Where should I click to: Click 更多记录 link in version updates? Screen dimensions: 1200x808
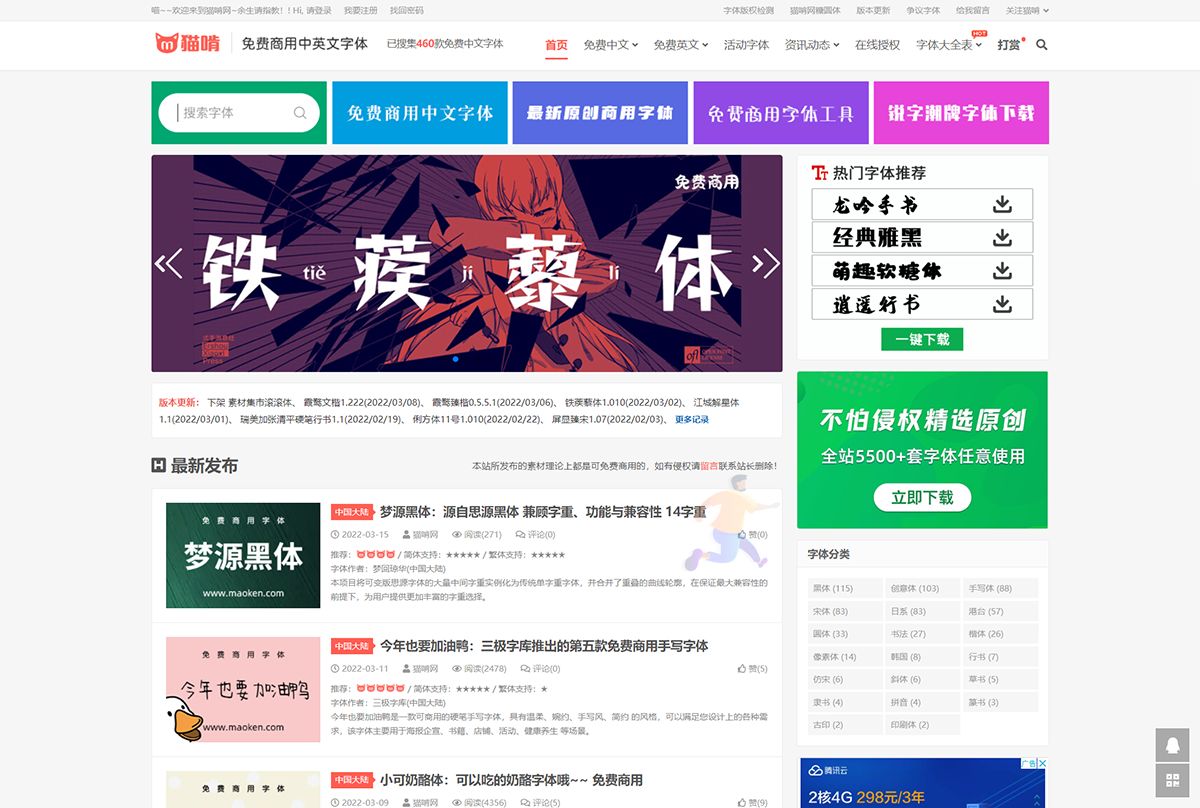click(x=692, y=420)
